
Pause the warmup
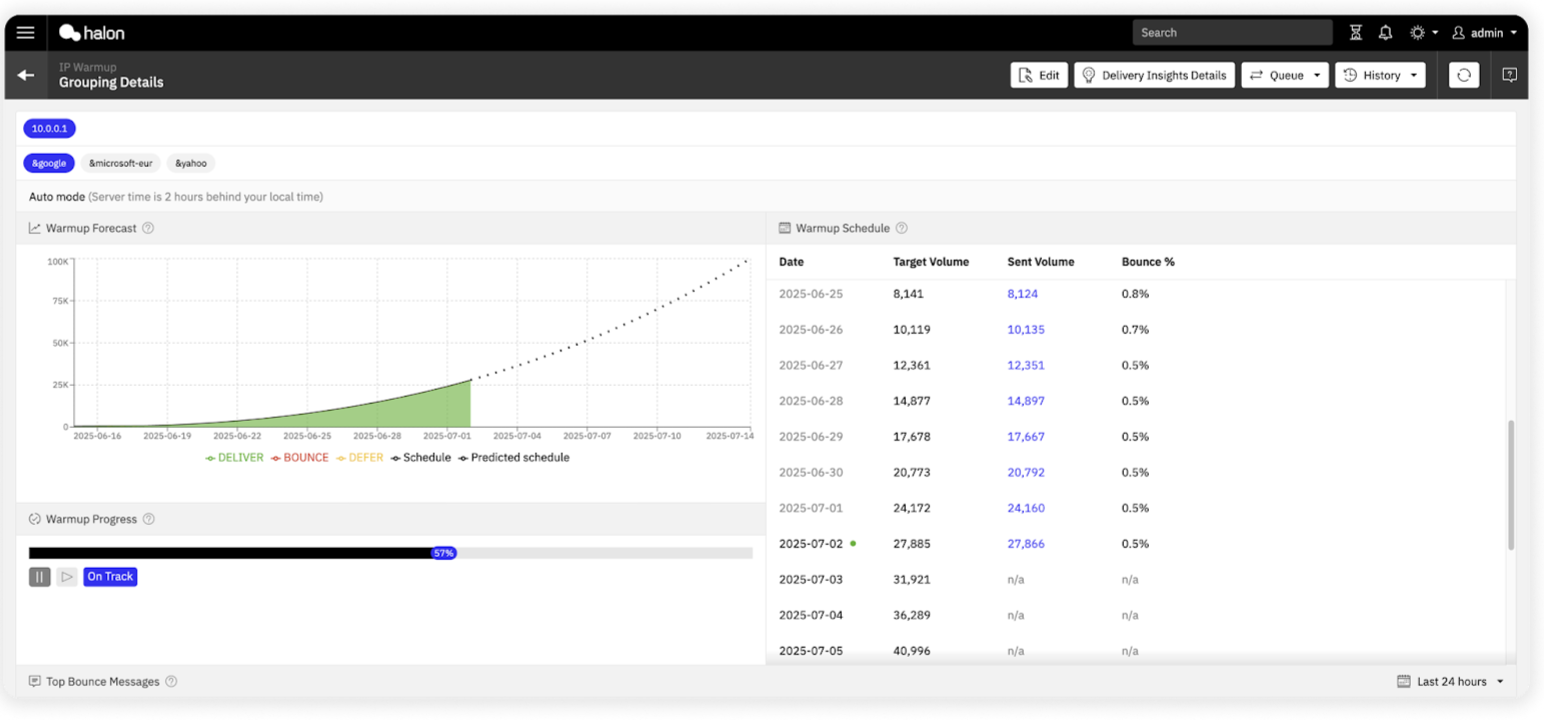(x=40, y=577)
